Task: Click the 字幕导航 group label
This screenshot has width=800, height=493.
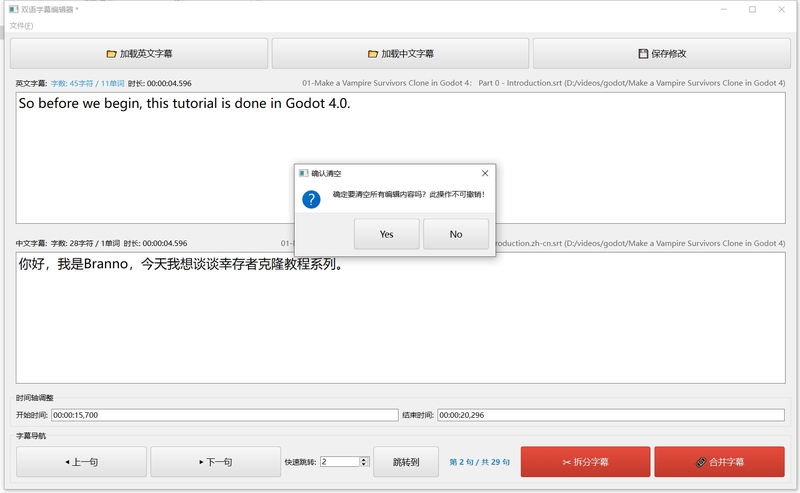Action: click(x=31, y=436)
